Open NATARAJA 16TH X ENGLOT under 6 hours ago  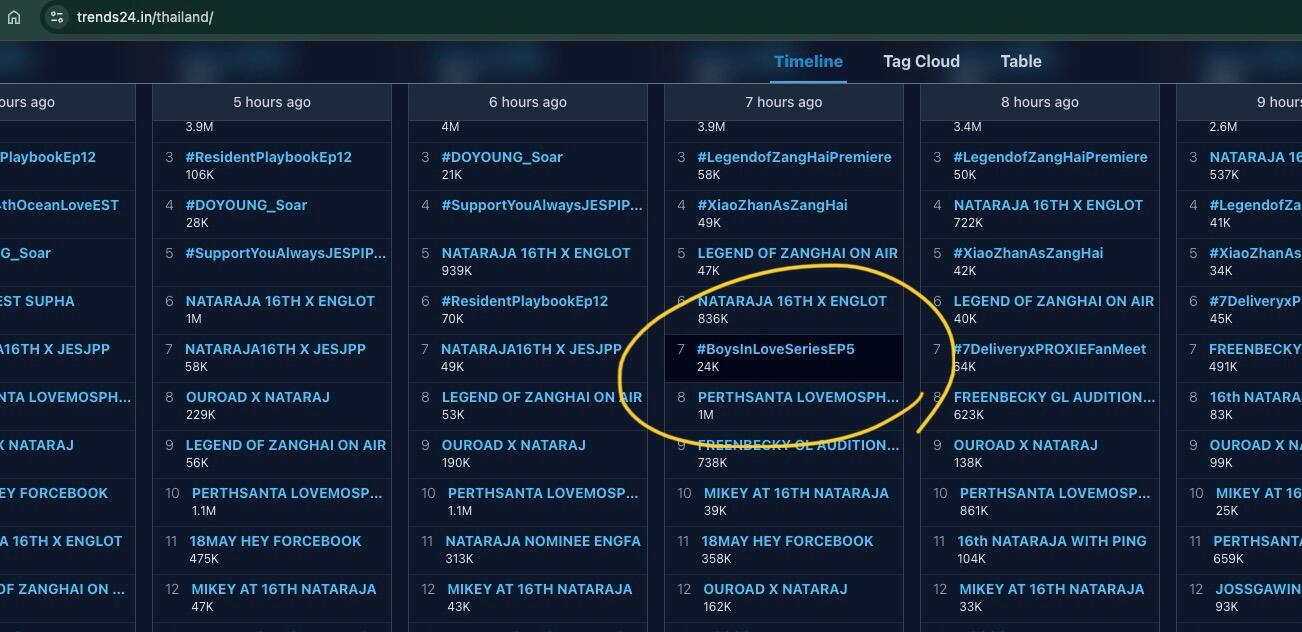click(536, 253)
